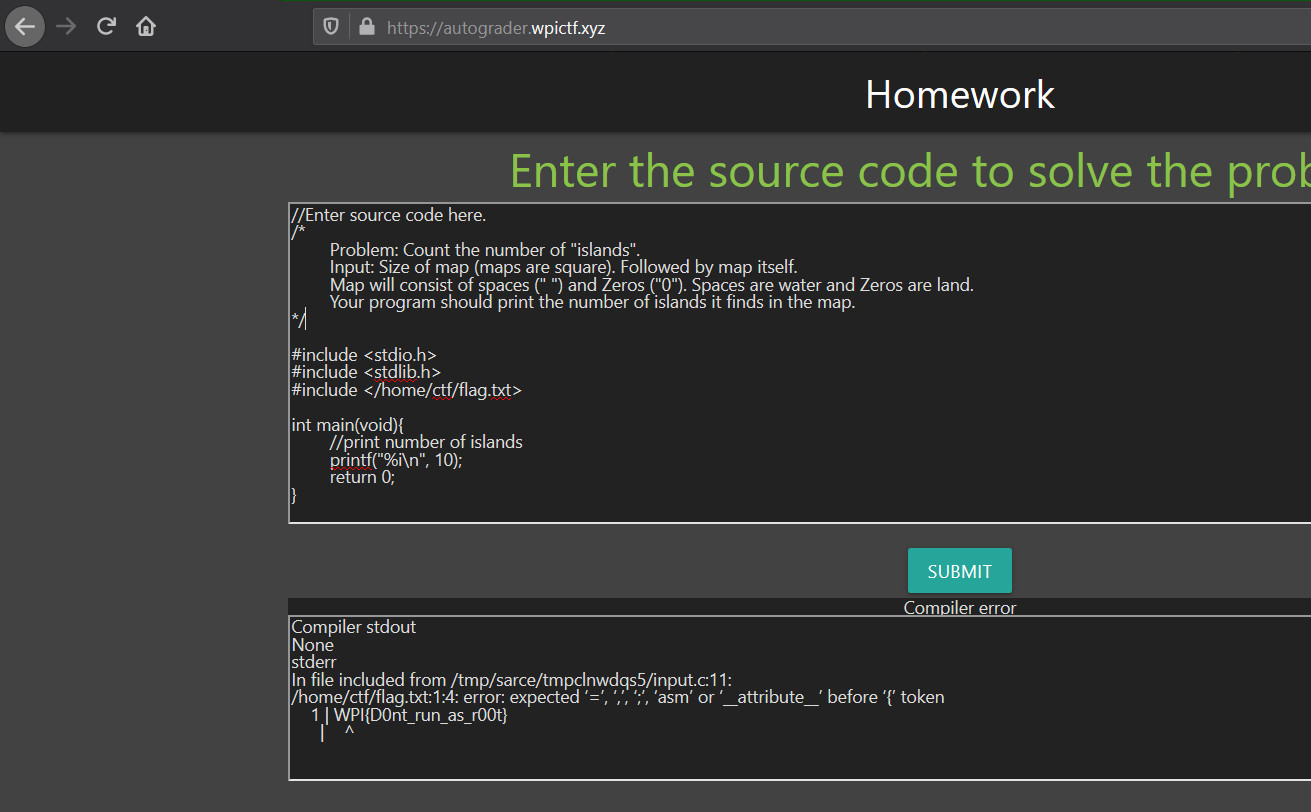
Task: Go to the browser home page
Action: pyautogui.click(x=146, y=27)
